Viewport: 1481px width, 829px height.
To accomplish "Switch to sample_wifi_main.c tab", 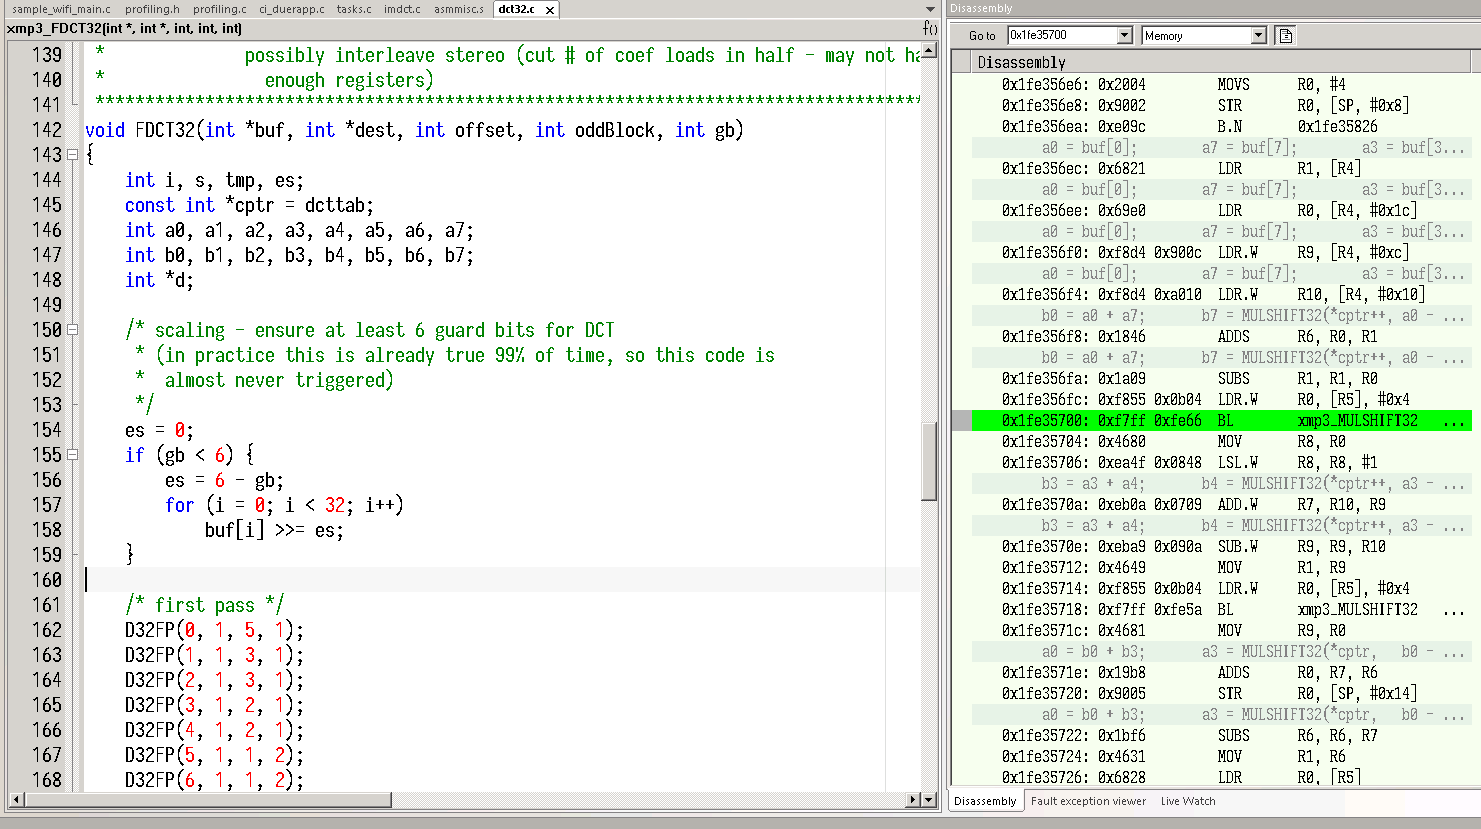I will point(61,9).
